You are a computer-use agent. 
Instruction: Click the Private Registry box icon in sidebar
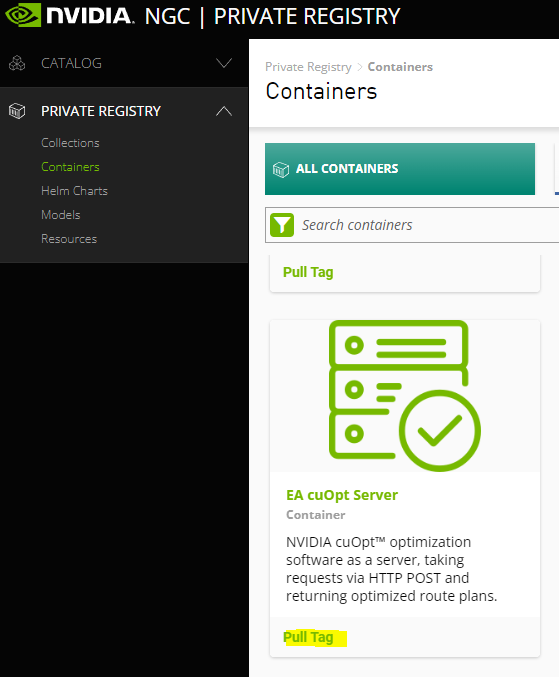(x=17, y=111)
